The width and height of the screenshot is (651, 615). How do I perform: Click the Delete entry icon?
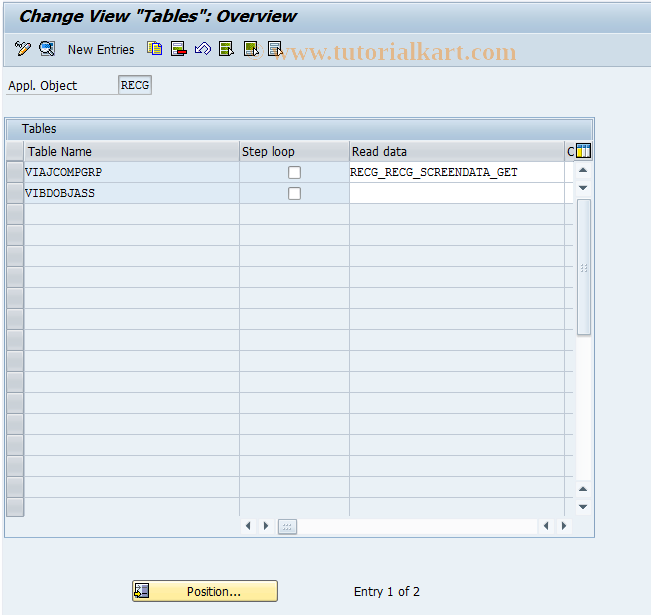179,49
